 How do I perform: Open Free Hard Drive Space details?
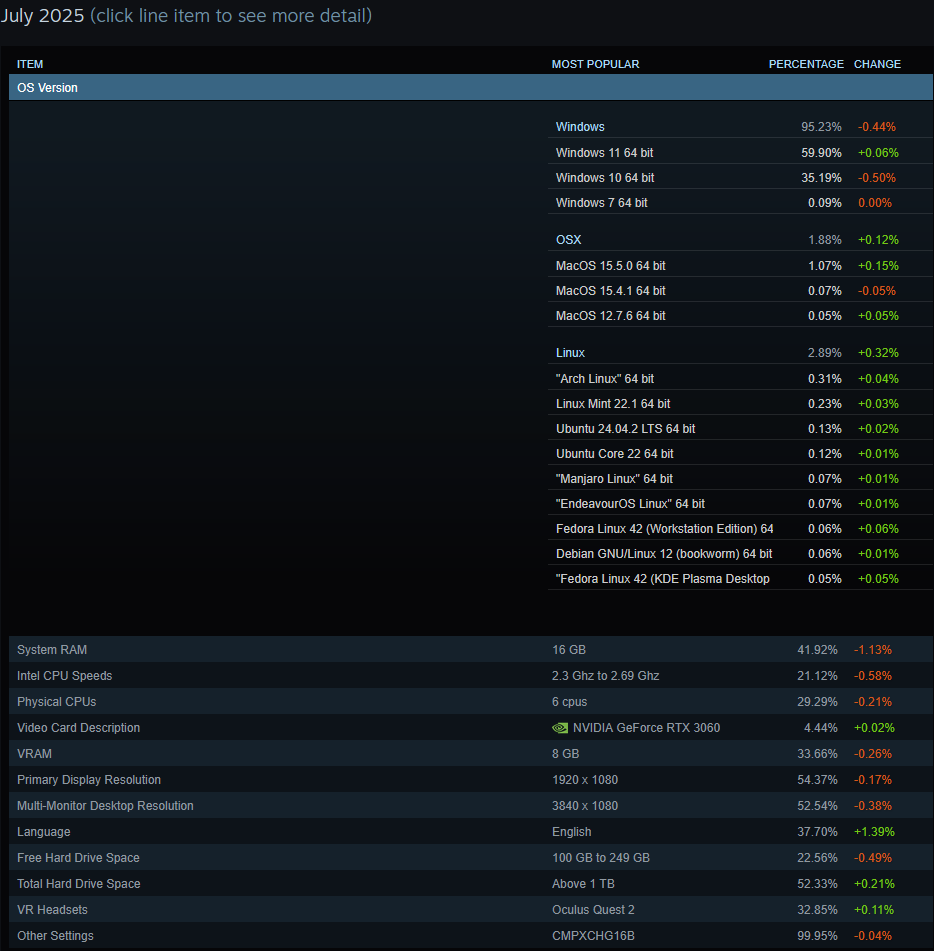pyautogui.click(x=471, y=858)
